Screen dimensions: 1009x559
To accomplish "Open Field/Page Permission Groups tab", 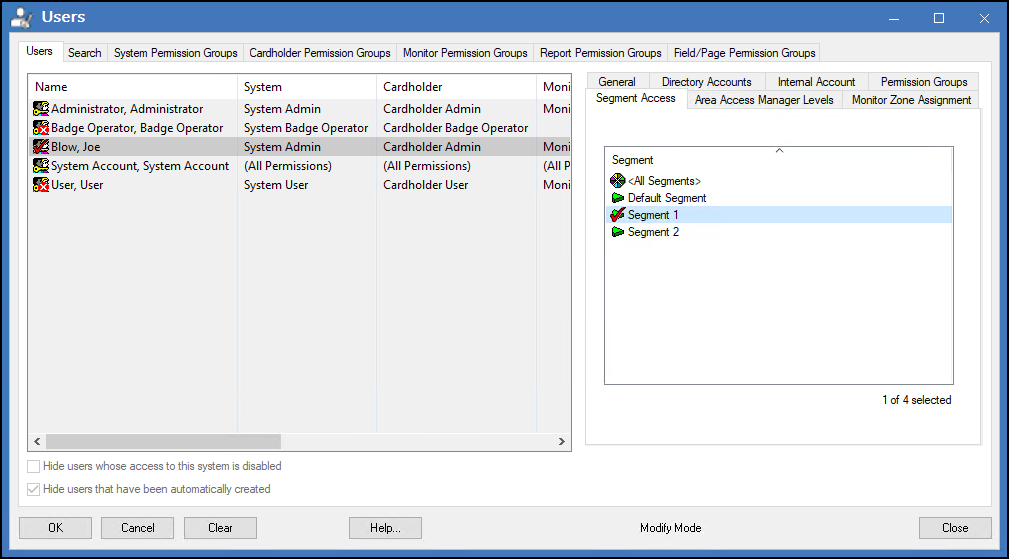I will pyautogui.click(x=745, y=53).
